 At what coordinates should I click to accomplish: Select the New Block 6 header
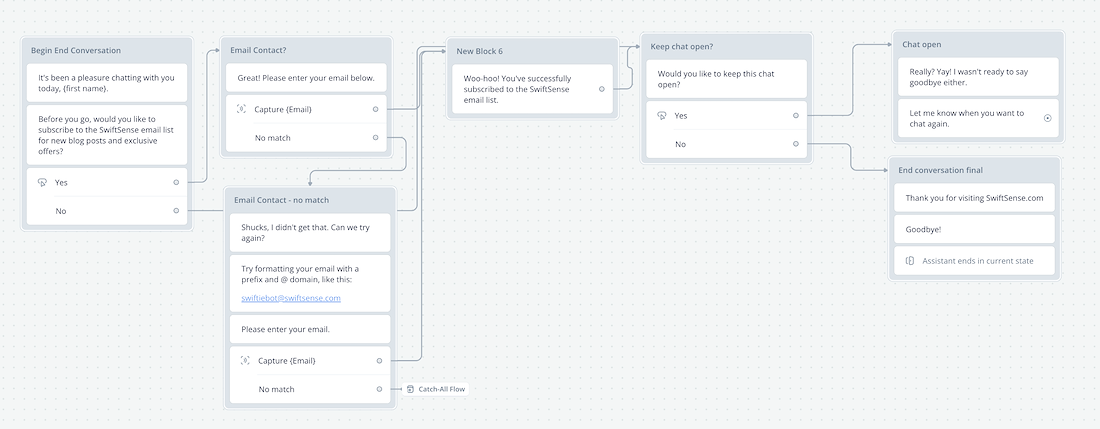[532, 51]
